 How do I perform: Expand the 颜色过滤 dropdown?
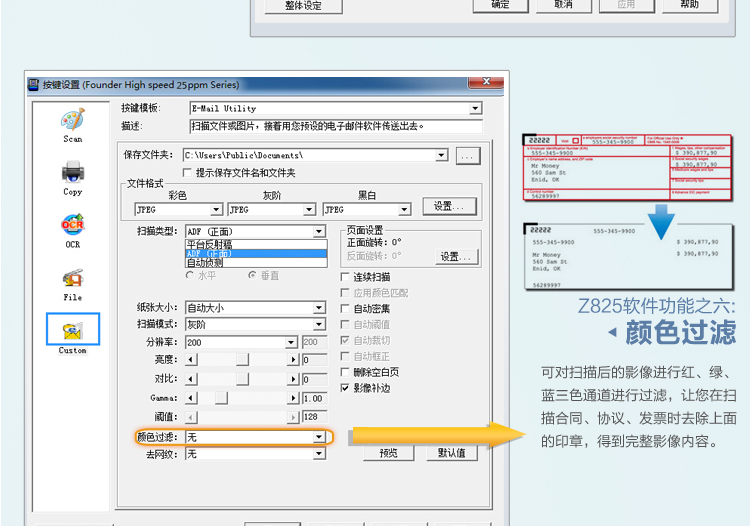pos(319,437)
